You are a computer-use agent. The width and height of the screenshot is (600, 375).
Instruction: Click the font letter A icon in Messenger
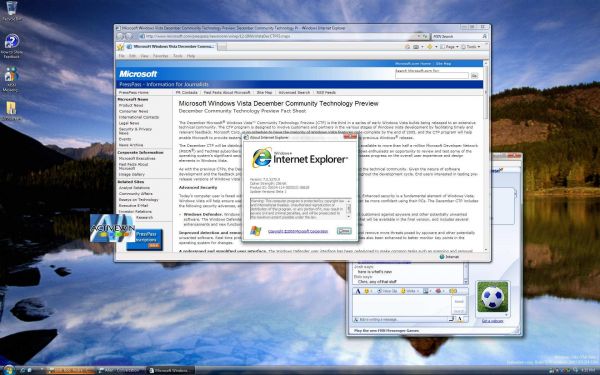point(358,291)
